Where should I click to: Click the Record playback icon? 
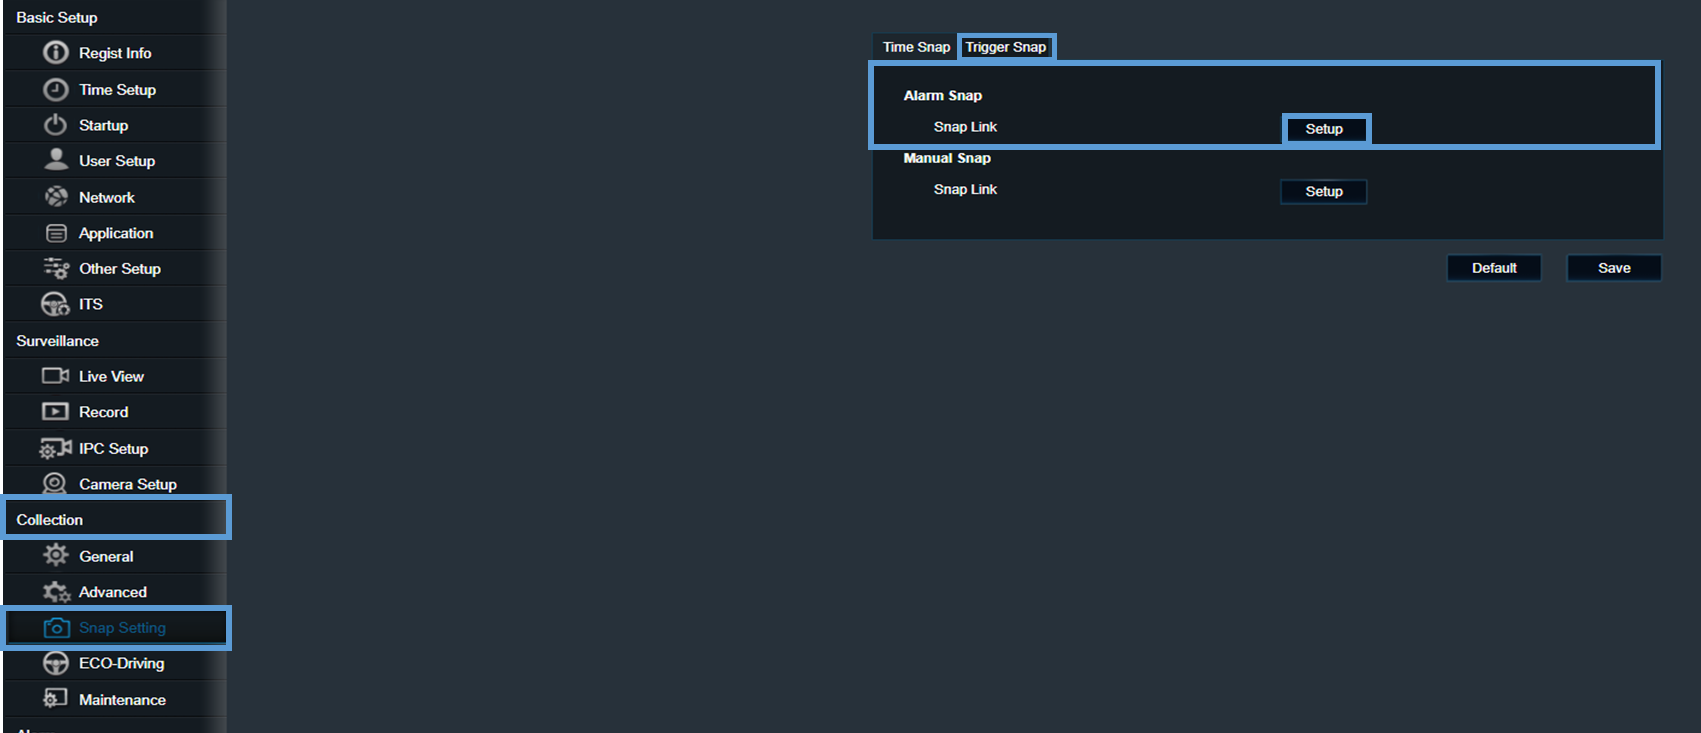55,412
